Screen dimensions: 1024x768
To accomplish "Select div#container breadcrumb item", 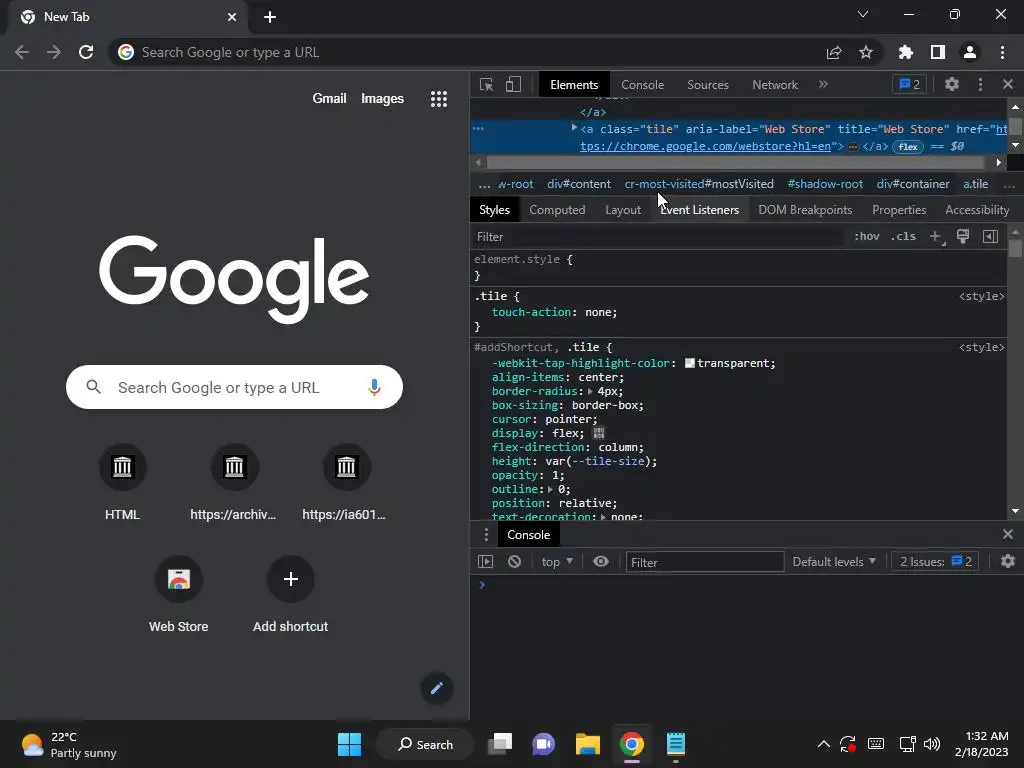I will (x=912, y=184).
